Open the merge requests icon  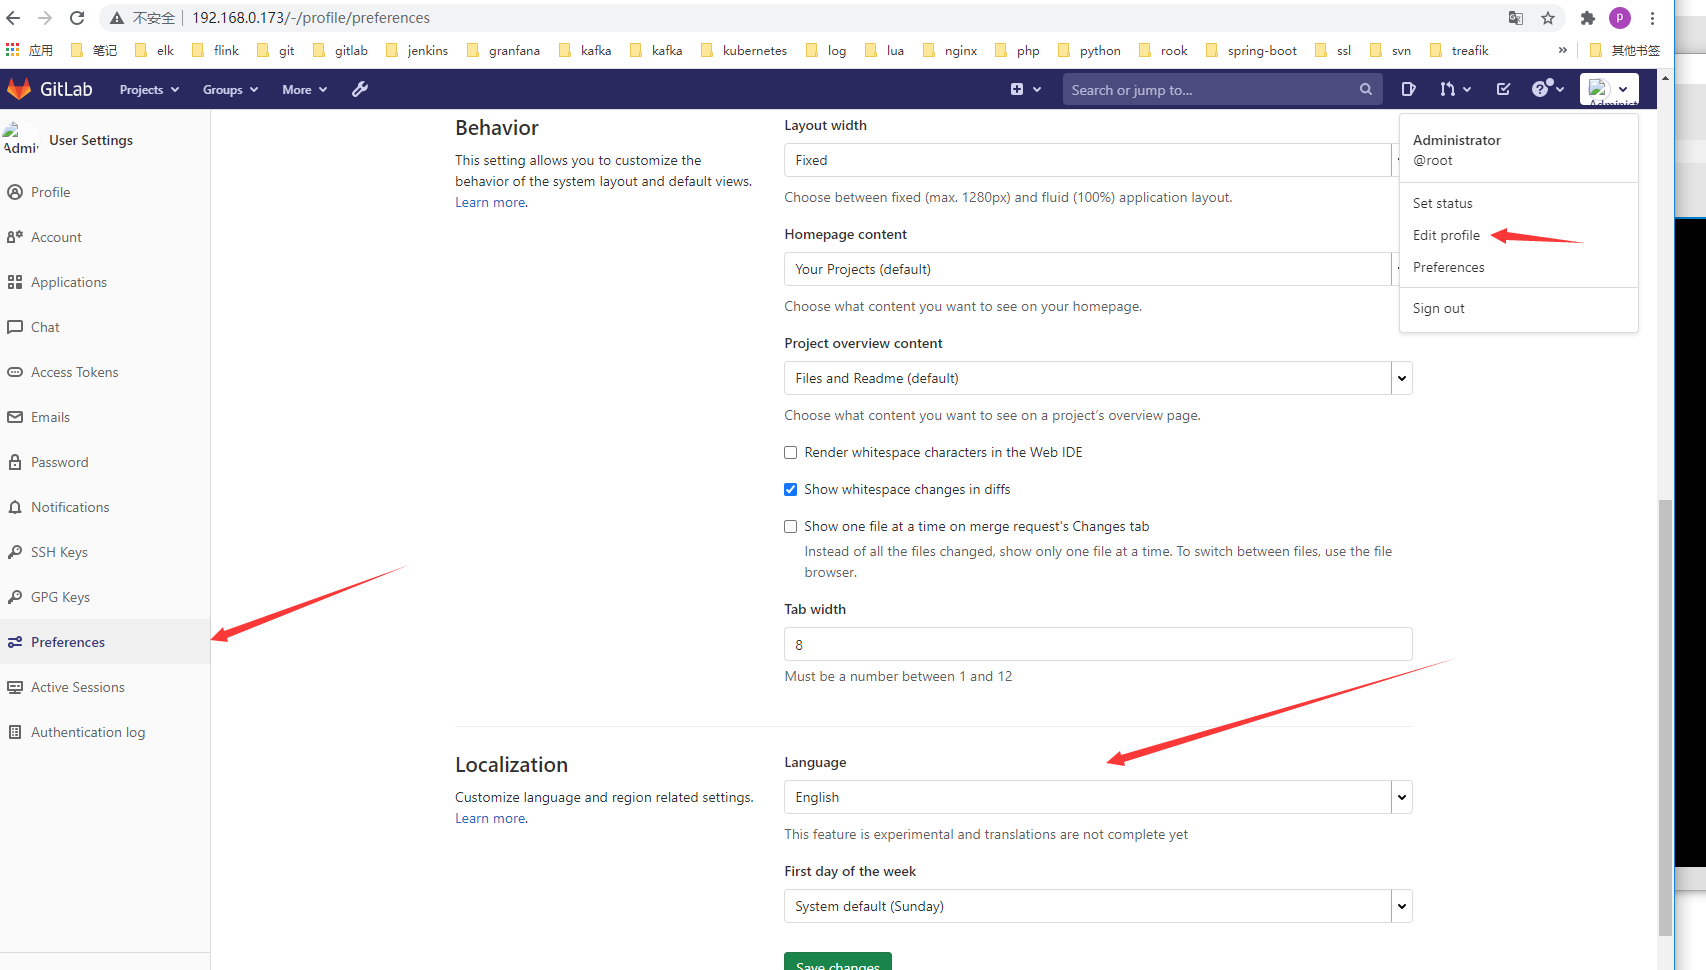click(x=1455, y=89)
